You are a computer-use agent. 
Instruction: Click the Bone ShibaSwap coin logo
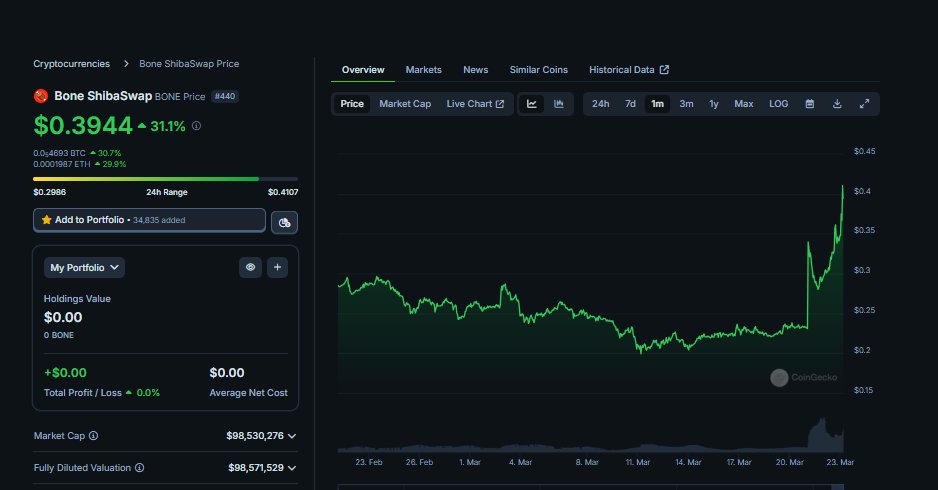(x=41, y=96)
